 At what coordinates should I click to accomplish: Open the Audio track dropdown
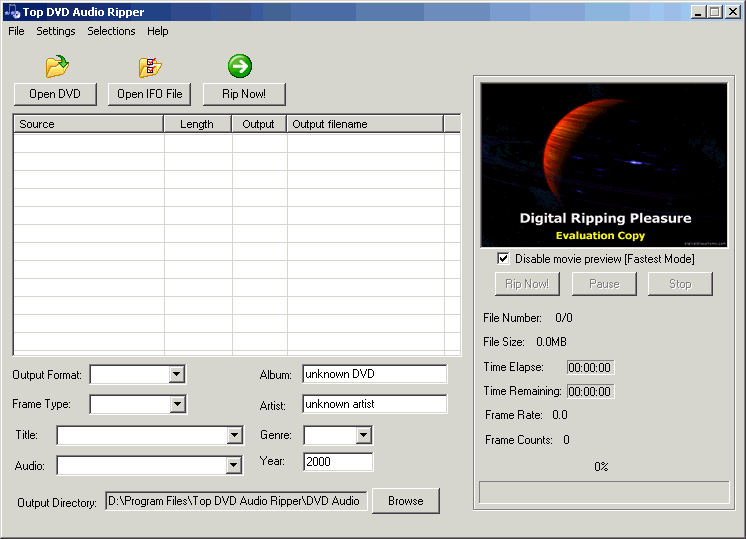[x=233, y=465]
